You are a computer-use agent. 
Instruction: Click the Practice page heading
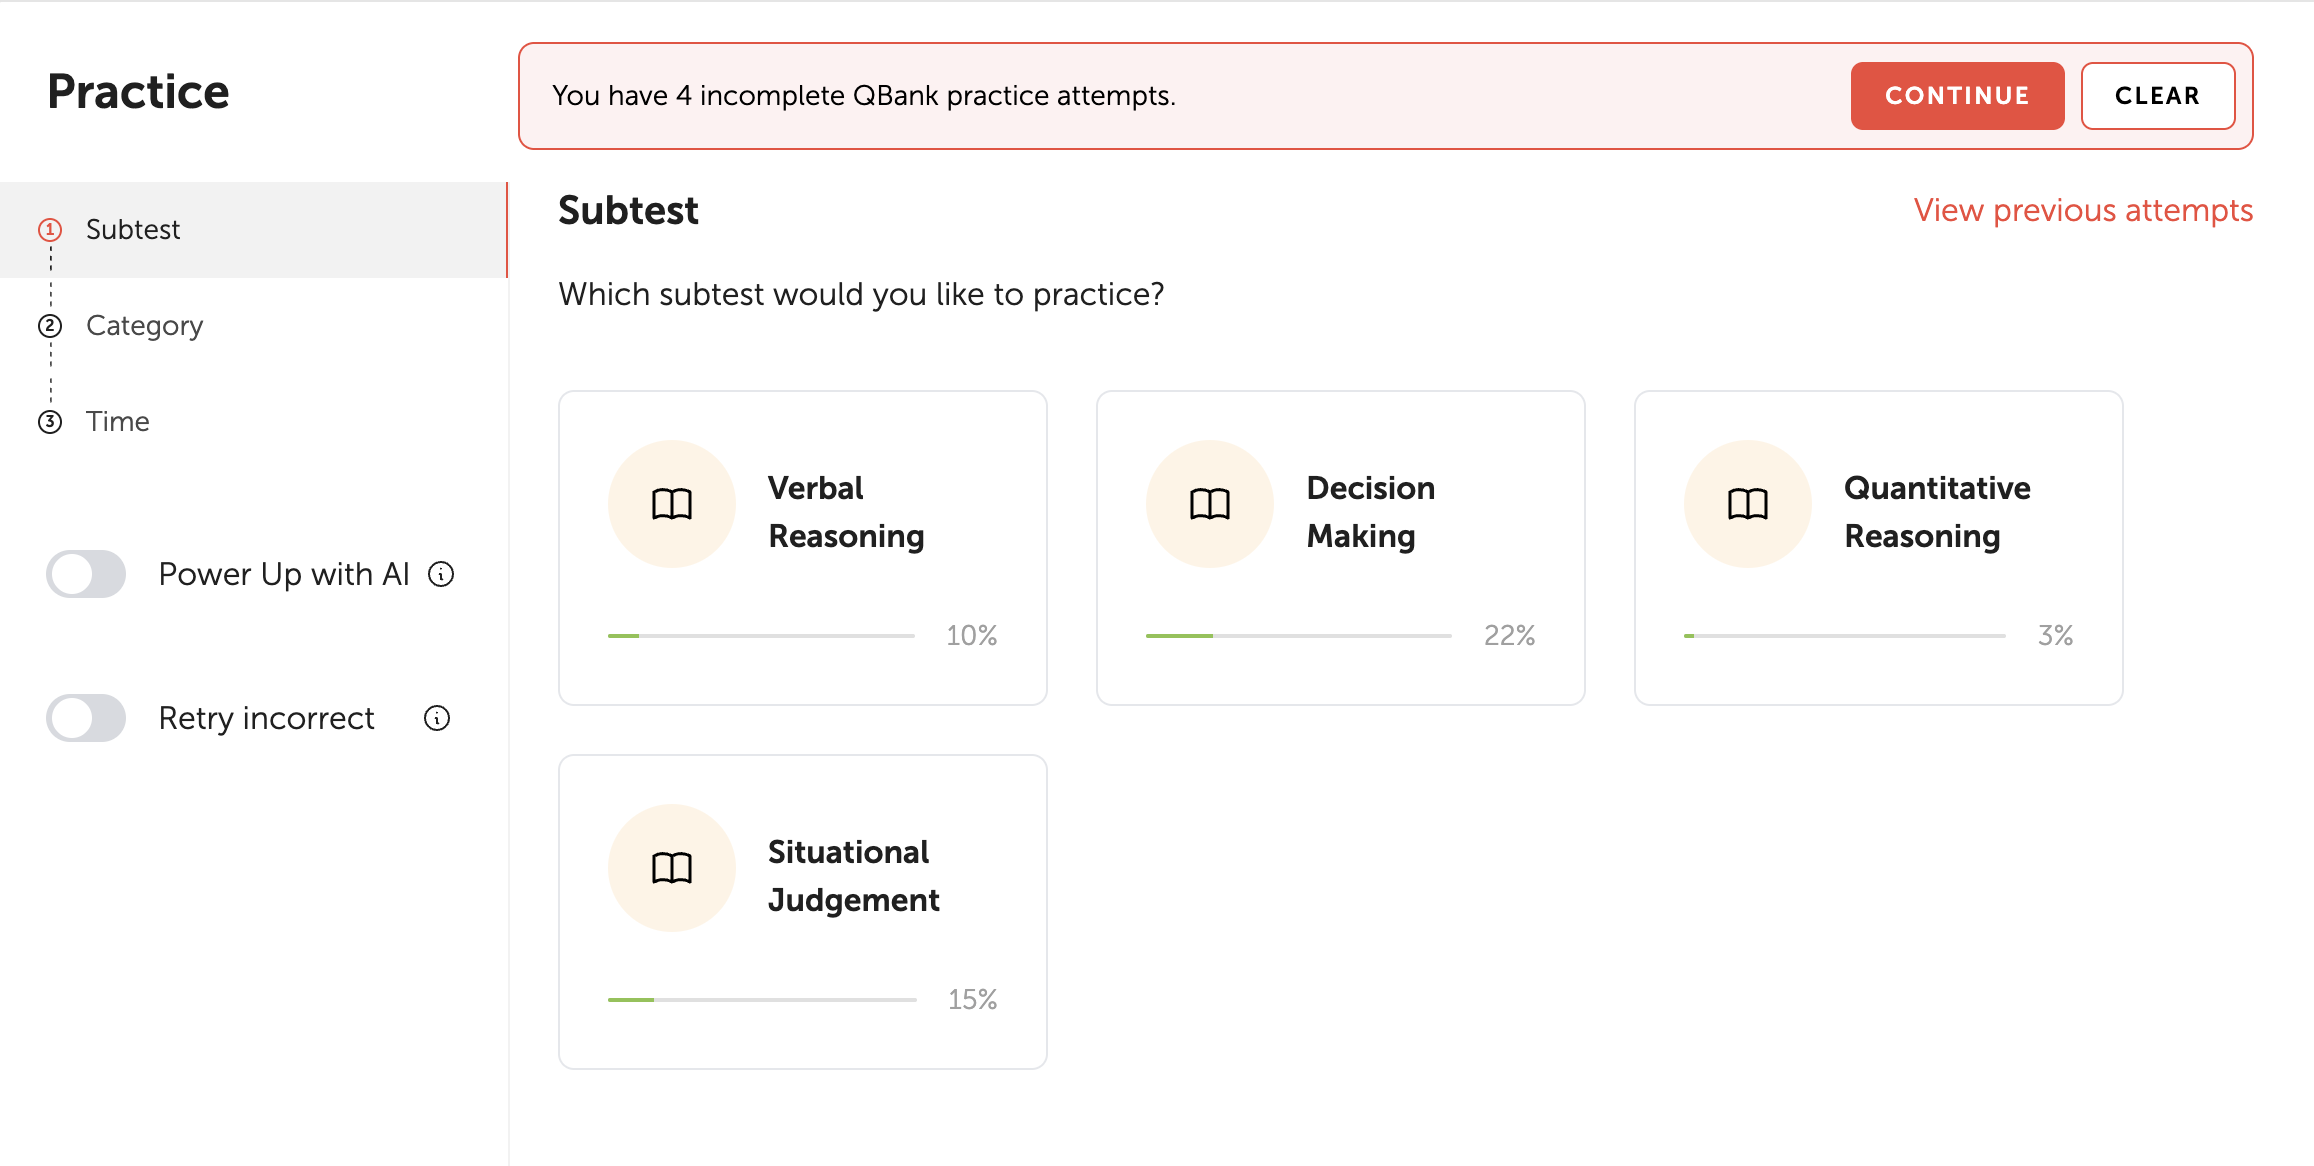click(139, 92)
